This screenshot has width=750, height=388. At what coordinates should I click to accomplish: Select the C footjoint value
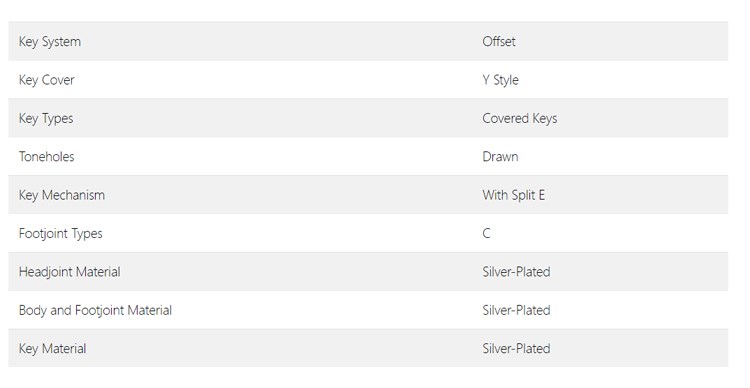coord(486,233)
